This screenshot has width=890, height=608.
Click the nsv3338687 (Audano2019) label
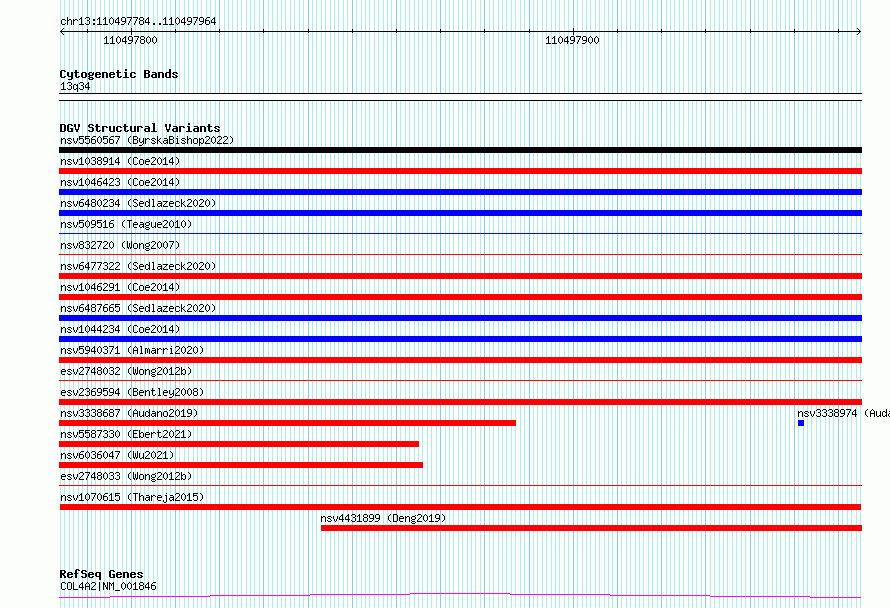(129, 413)
